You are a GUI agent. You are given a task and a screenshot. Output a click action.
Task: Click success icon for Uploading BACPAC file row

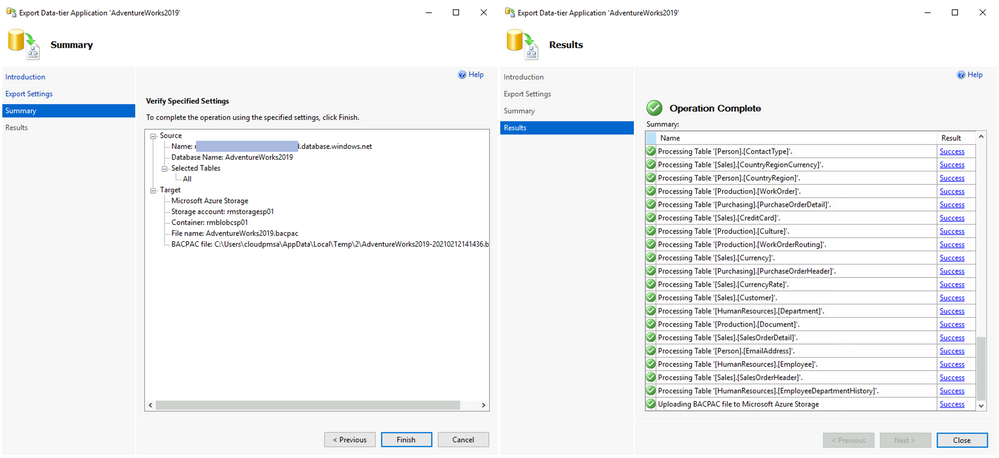click(x=650, y=404)
